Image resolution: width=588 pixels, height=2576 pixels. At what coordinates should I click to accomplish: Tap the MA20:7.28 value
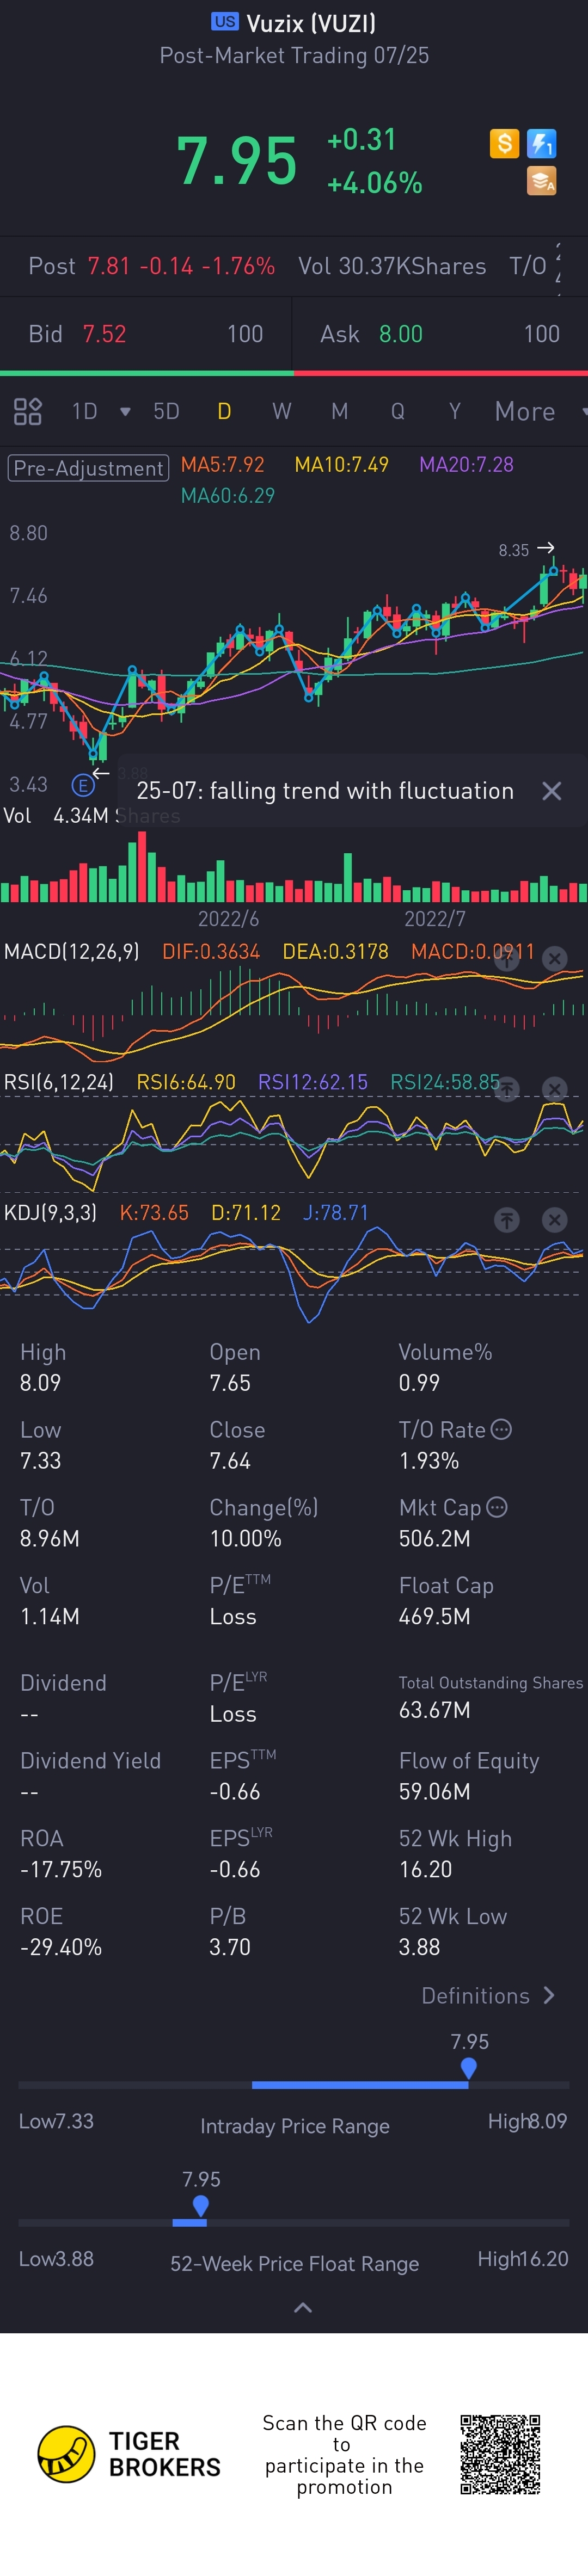pyautogui.click(x=466, y=465)
